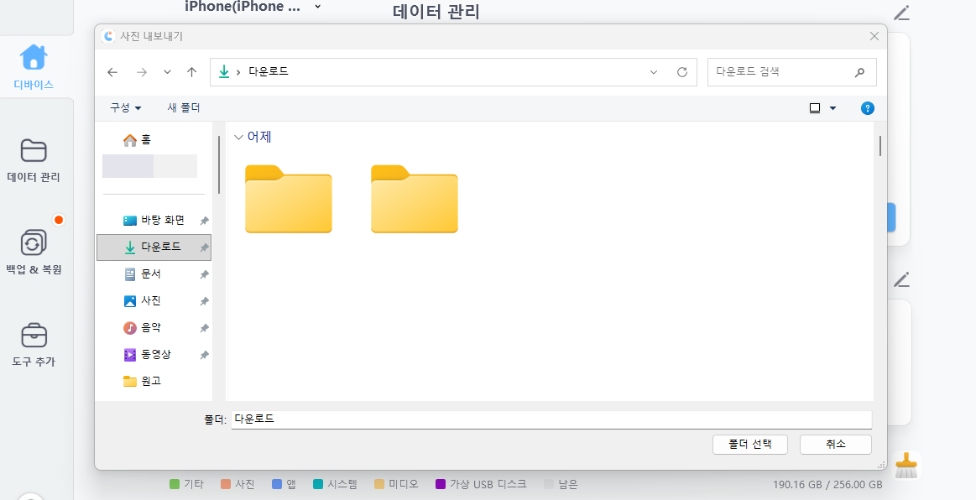This screenshot has height=500, width=976.
Task: Open 백업 & 복원 in the sidebar
Action: tap(34, 252)
